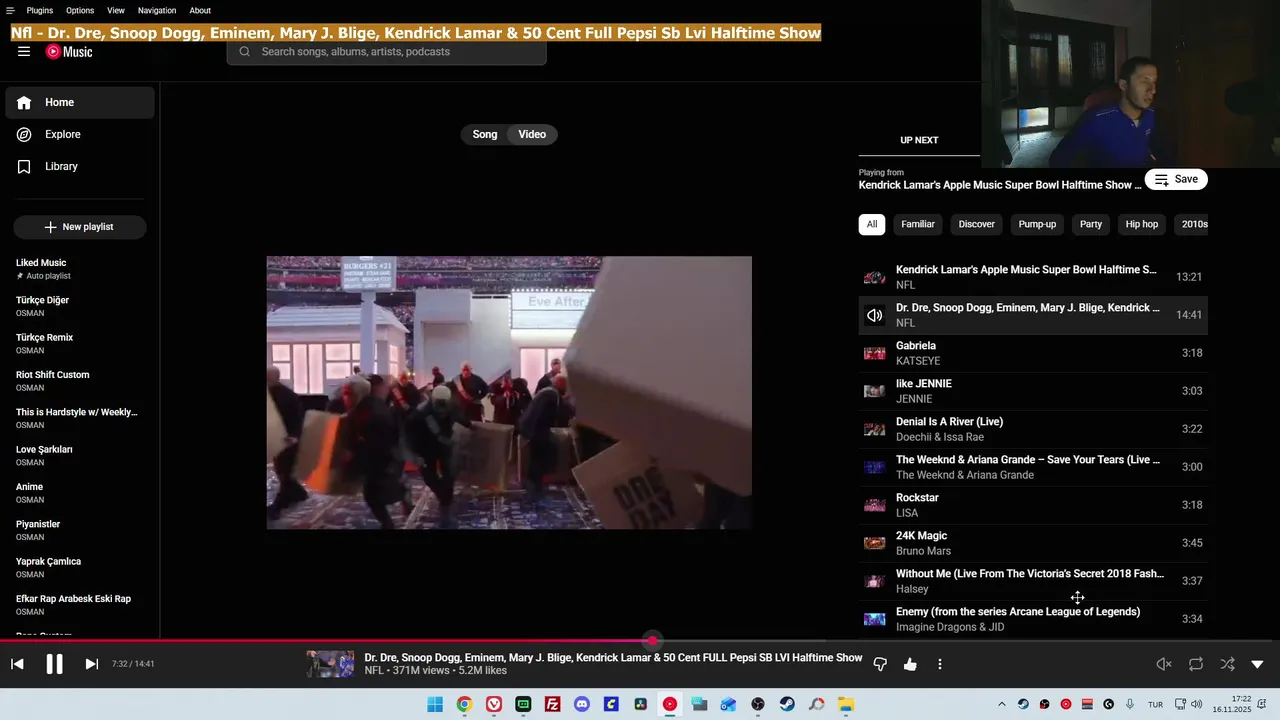
Task: Open Discord from taskbar
Action: pos(582,704)
